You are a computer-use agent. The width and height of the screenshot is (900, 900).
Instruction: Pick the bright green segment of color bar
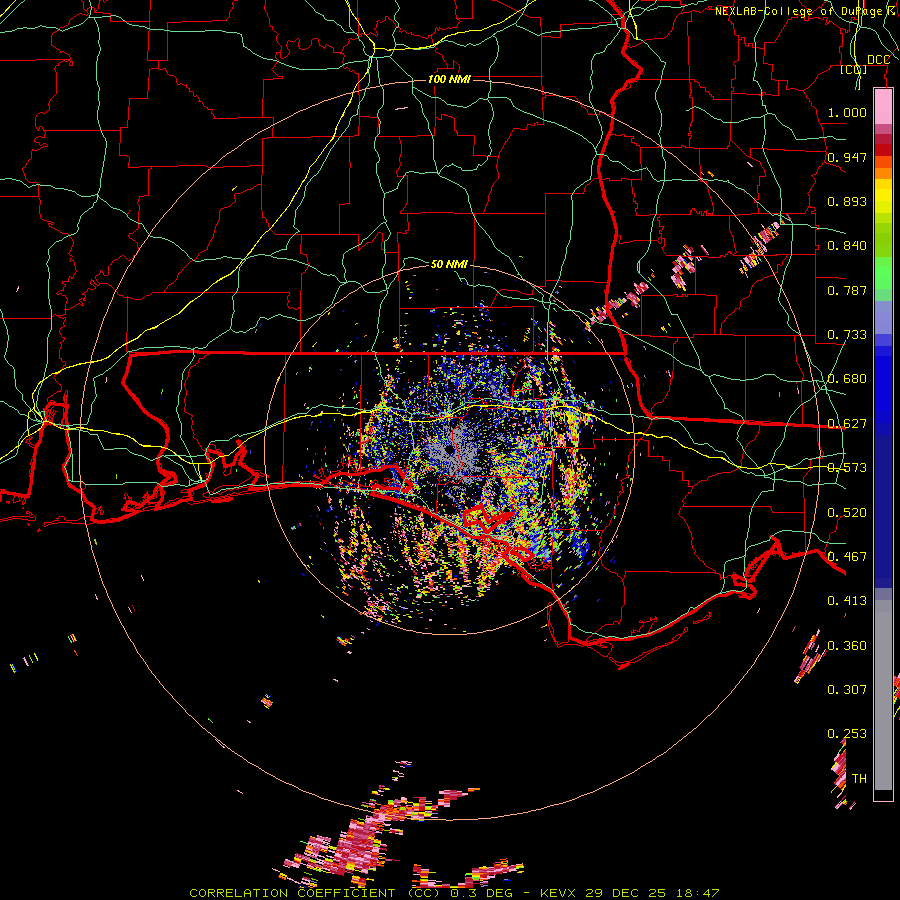(x=883, y=272)
